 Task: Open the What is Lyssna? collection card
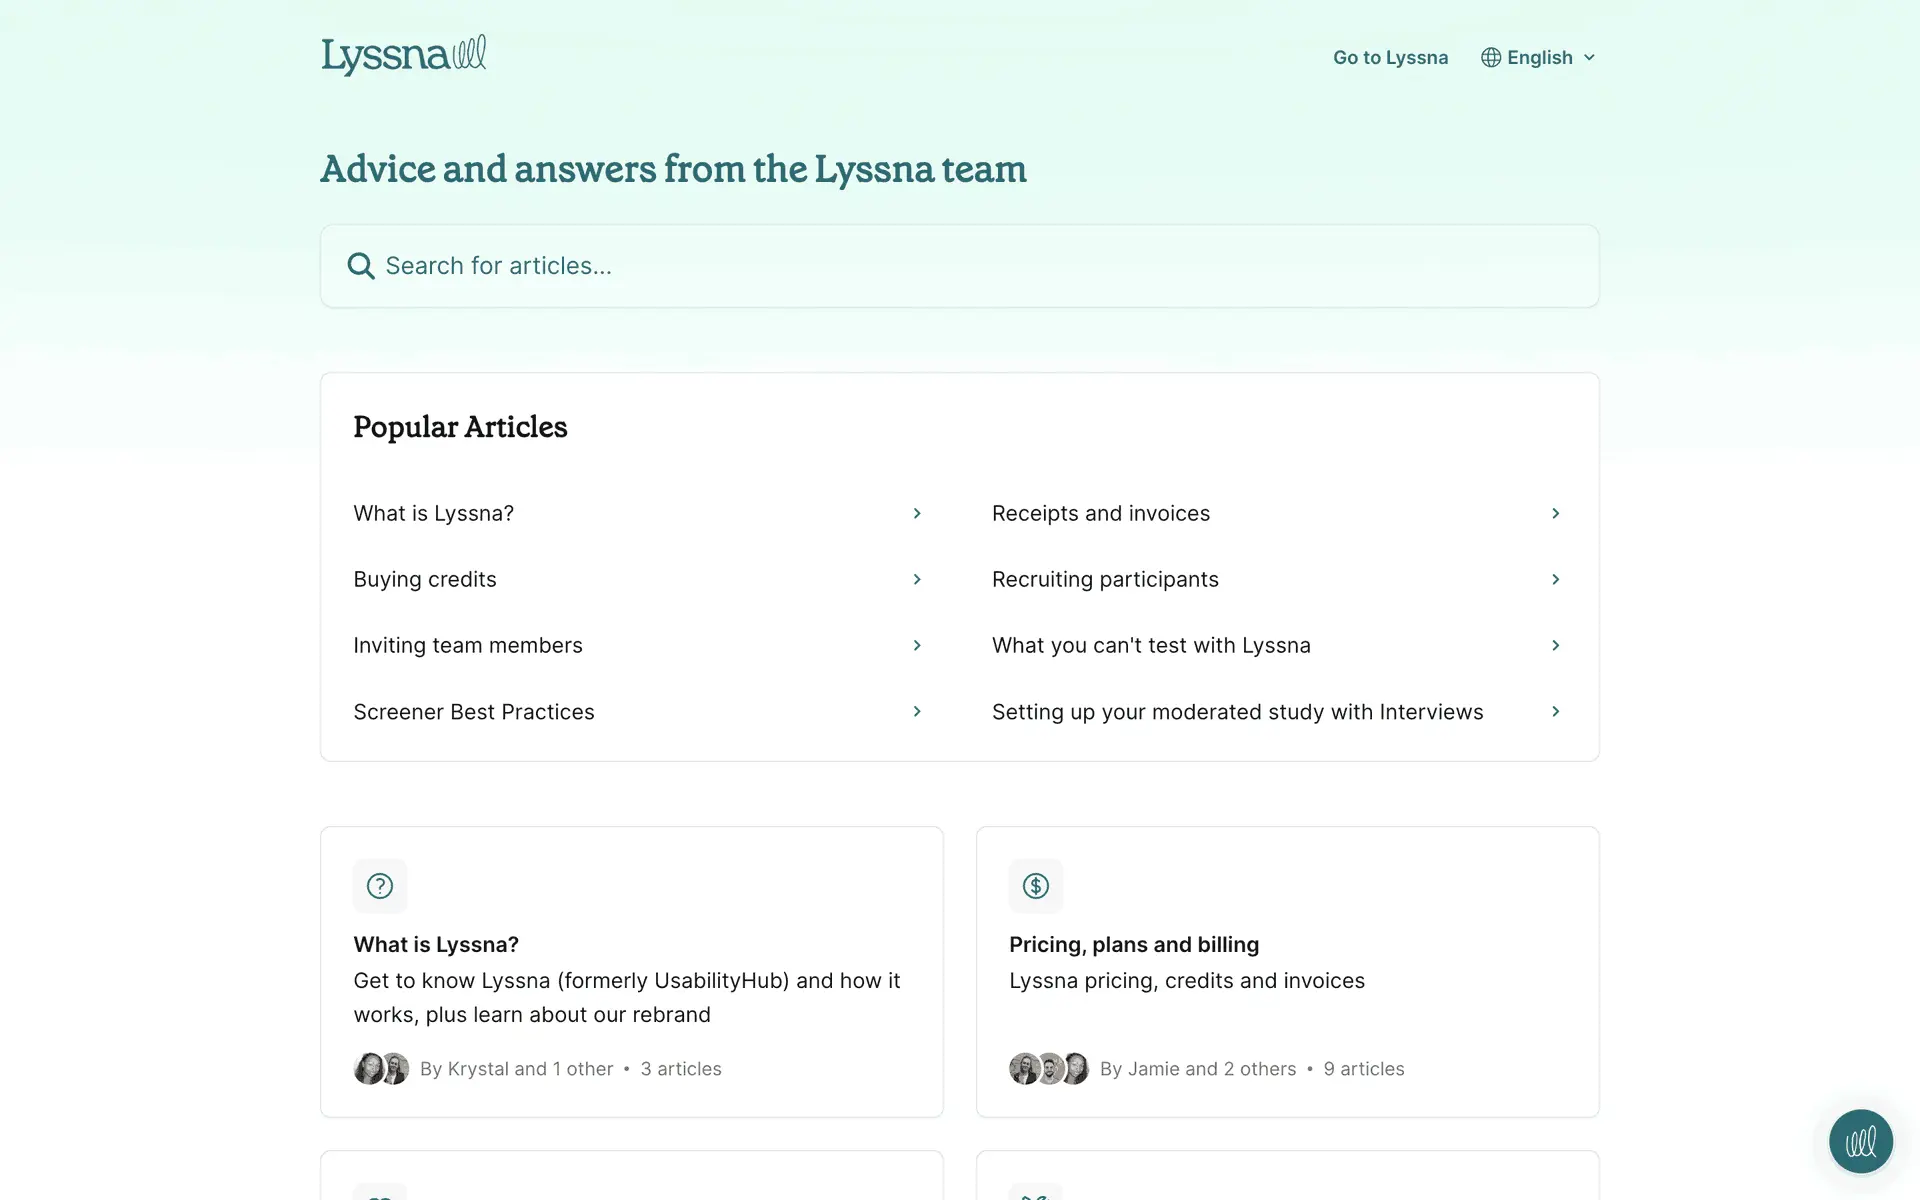[436, 945]
